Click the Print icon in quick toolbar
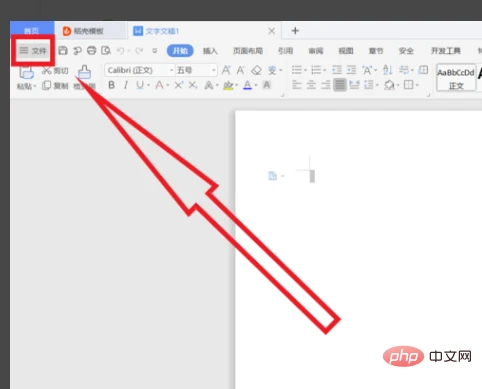 pyautogui.click(x=92, y=51)
